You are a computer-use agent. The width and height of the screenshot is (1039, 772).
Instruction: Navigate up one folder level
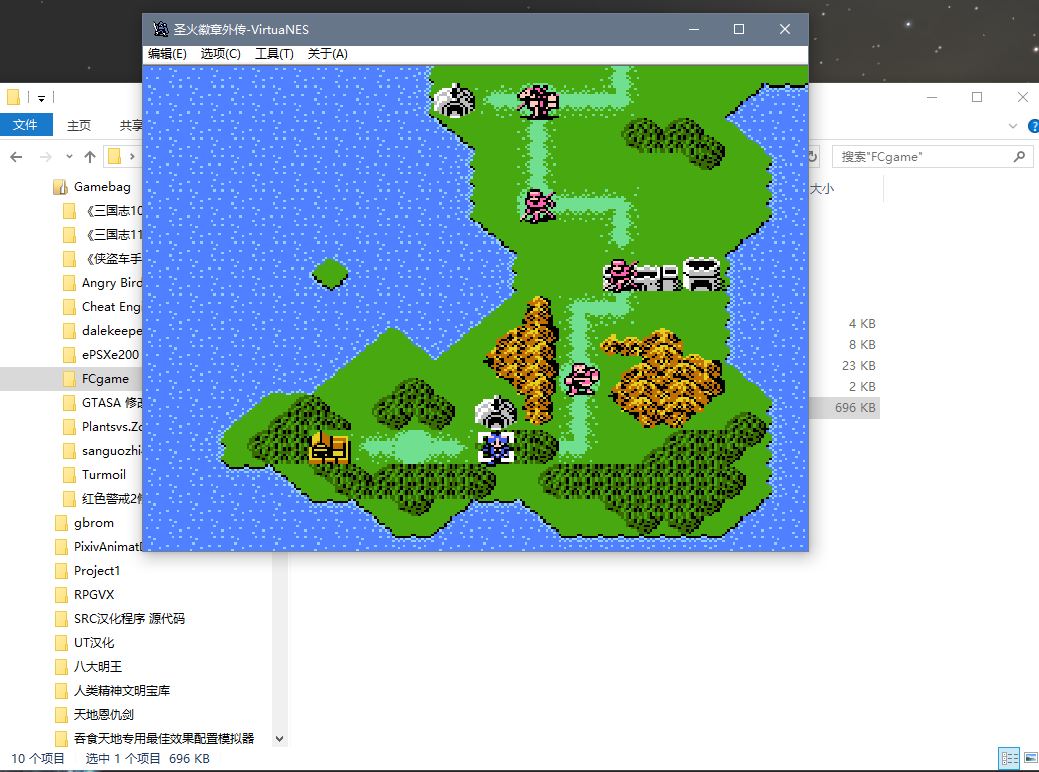click(90, 157)
